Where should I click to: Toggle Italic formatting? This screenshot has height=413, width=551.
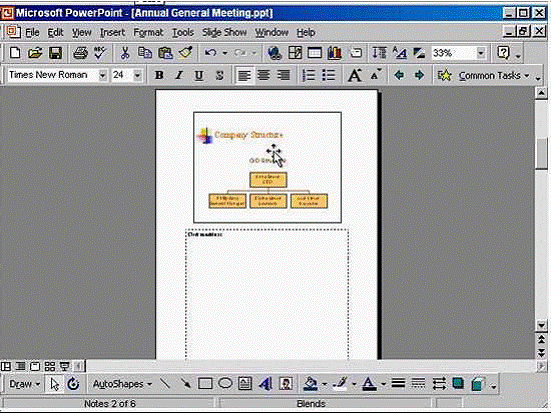click(179, 75)
